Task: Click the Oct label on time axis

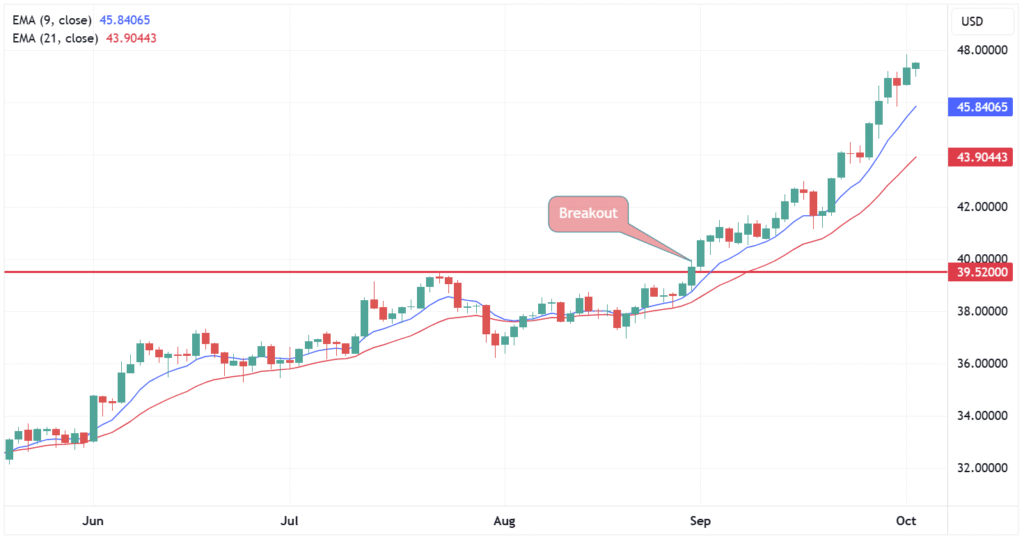Action: [x=905, y=521]
